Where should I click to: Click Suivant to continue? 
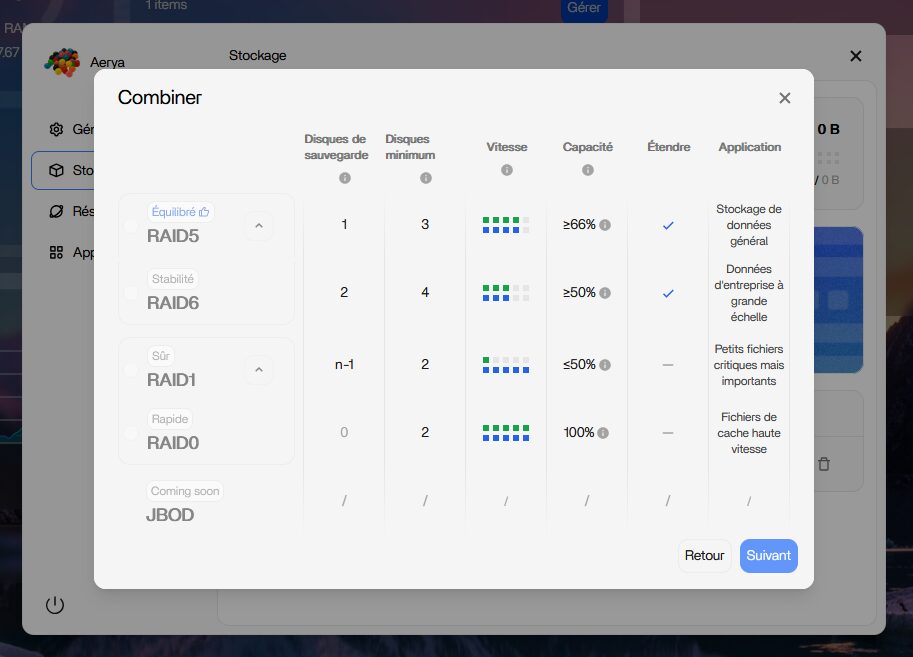pos(768,556)
